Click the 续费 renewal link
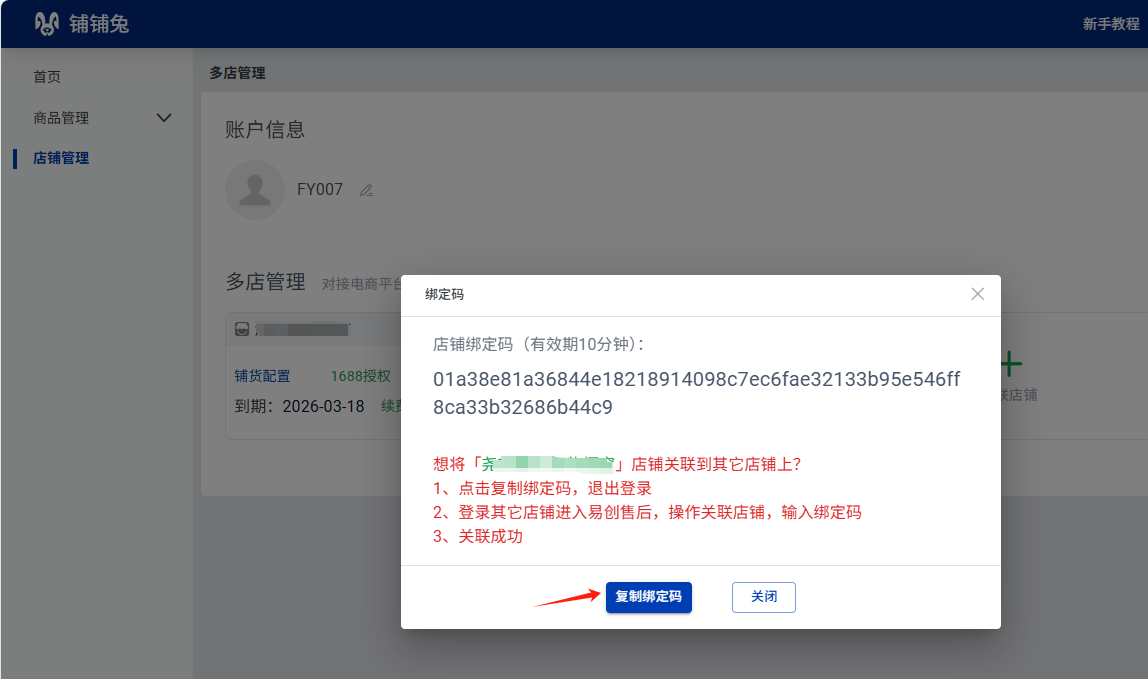Viewport: 1148px width, 679px height. pyautogui.click(x=391, y=407)
